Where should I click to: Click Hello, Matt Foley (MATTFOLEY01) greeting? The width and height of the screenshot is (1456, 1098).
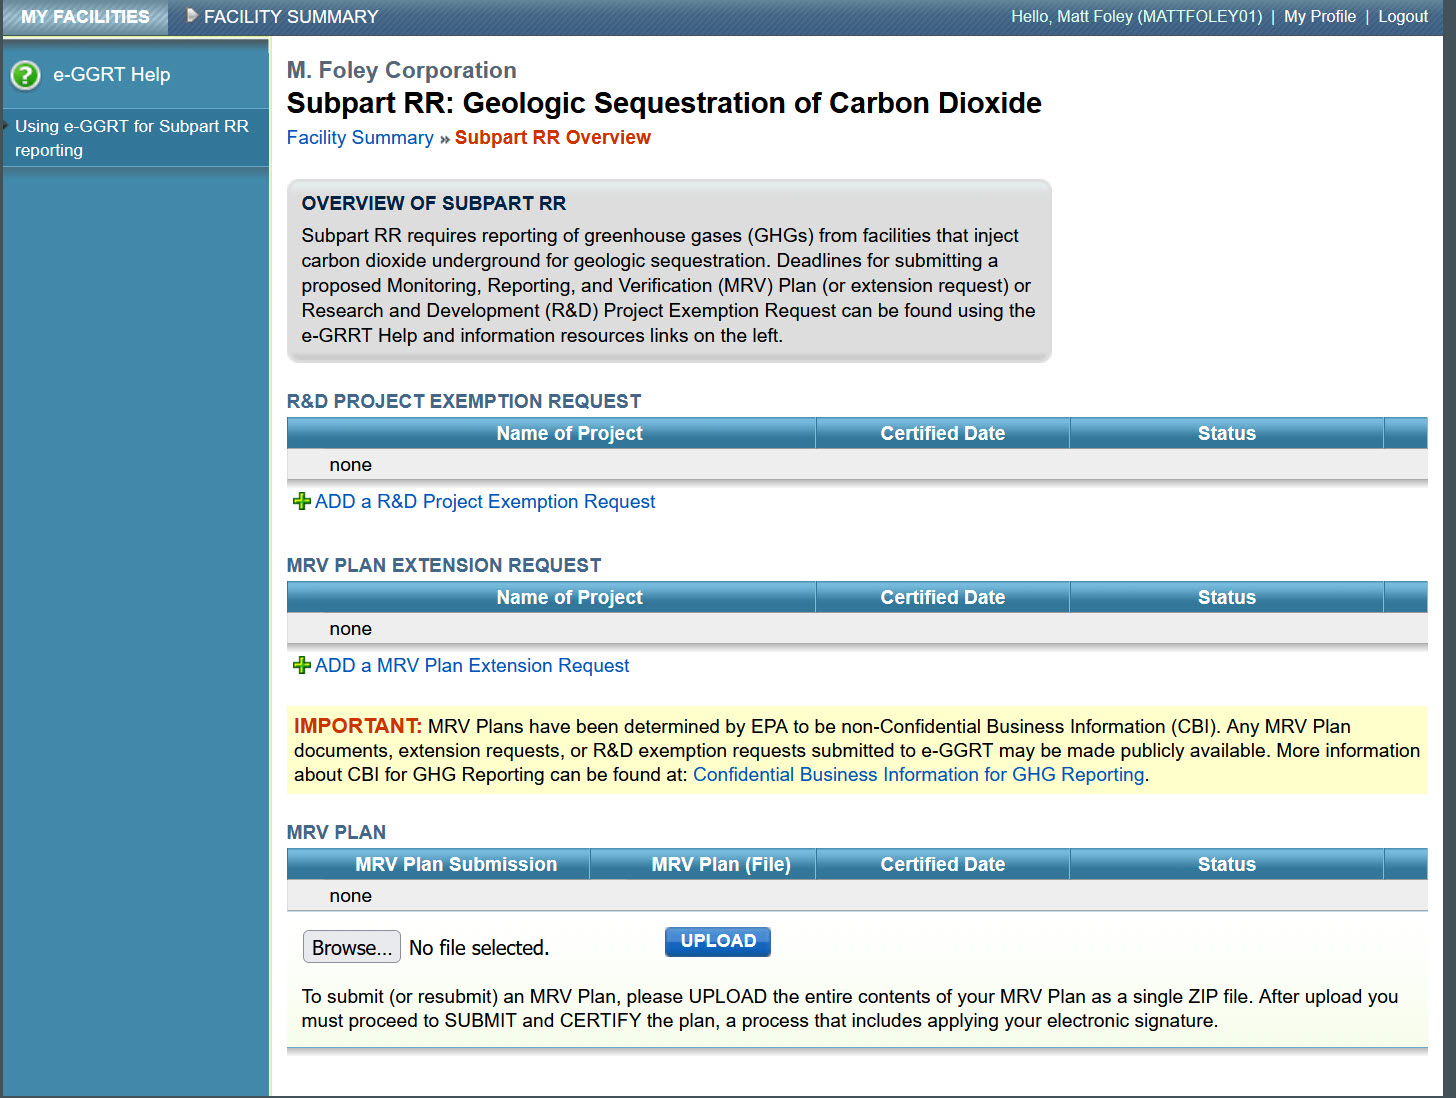(x=1137, y=17)
